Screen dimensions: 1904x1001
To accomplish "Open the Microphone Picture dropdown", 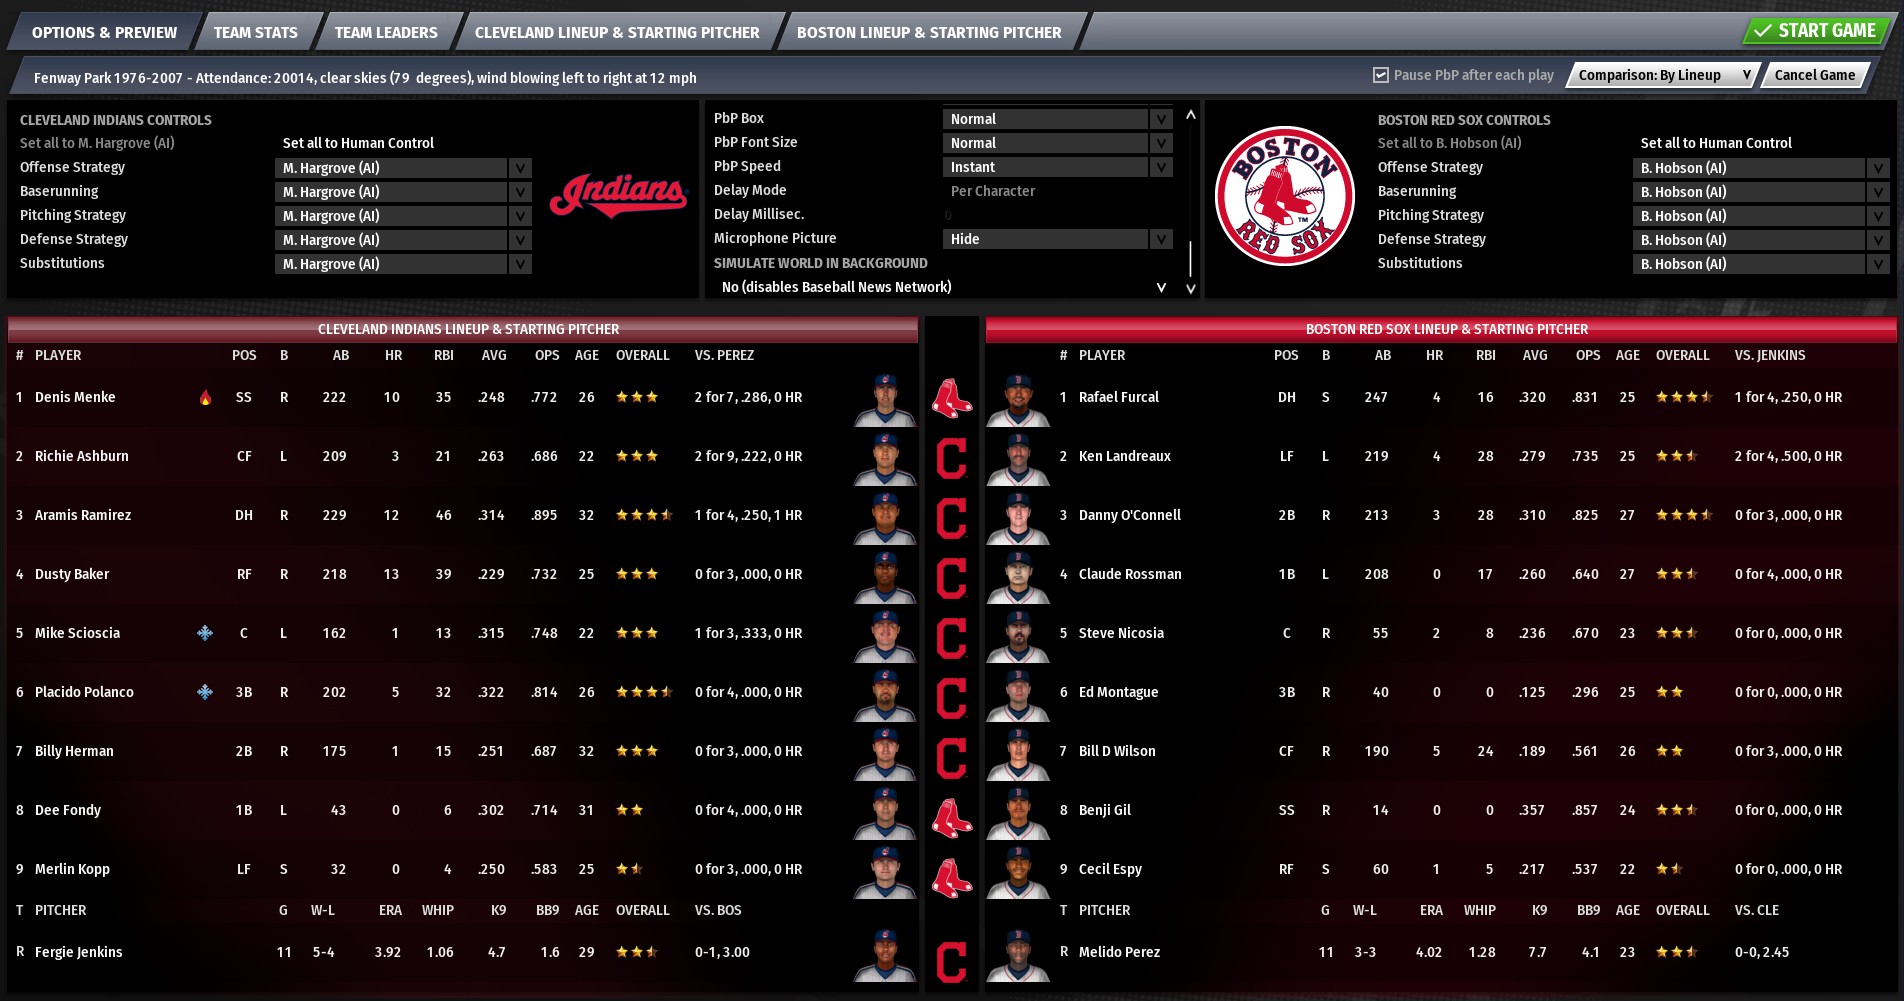I will tap(1057, 239).
